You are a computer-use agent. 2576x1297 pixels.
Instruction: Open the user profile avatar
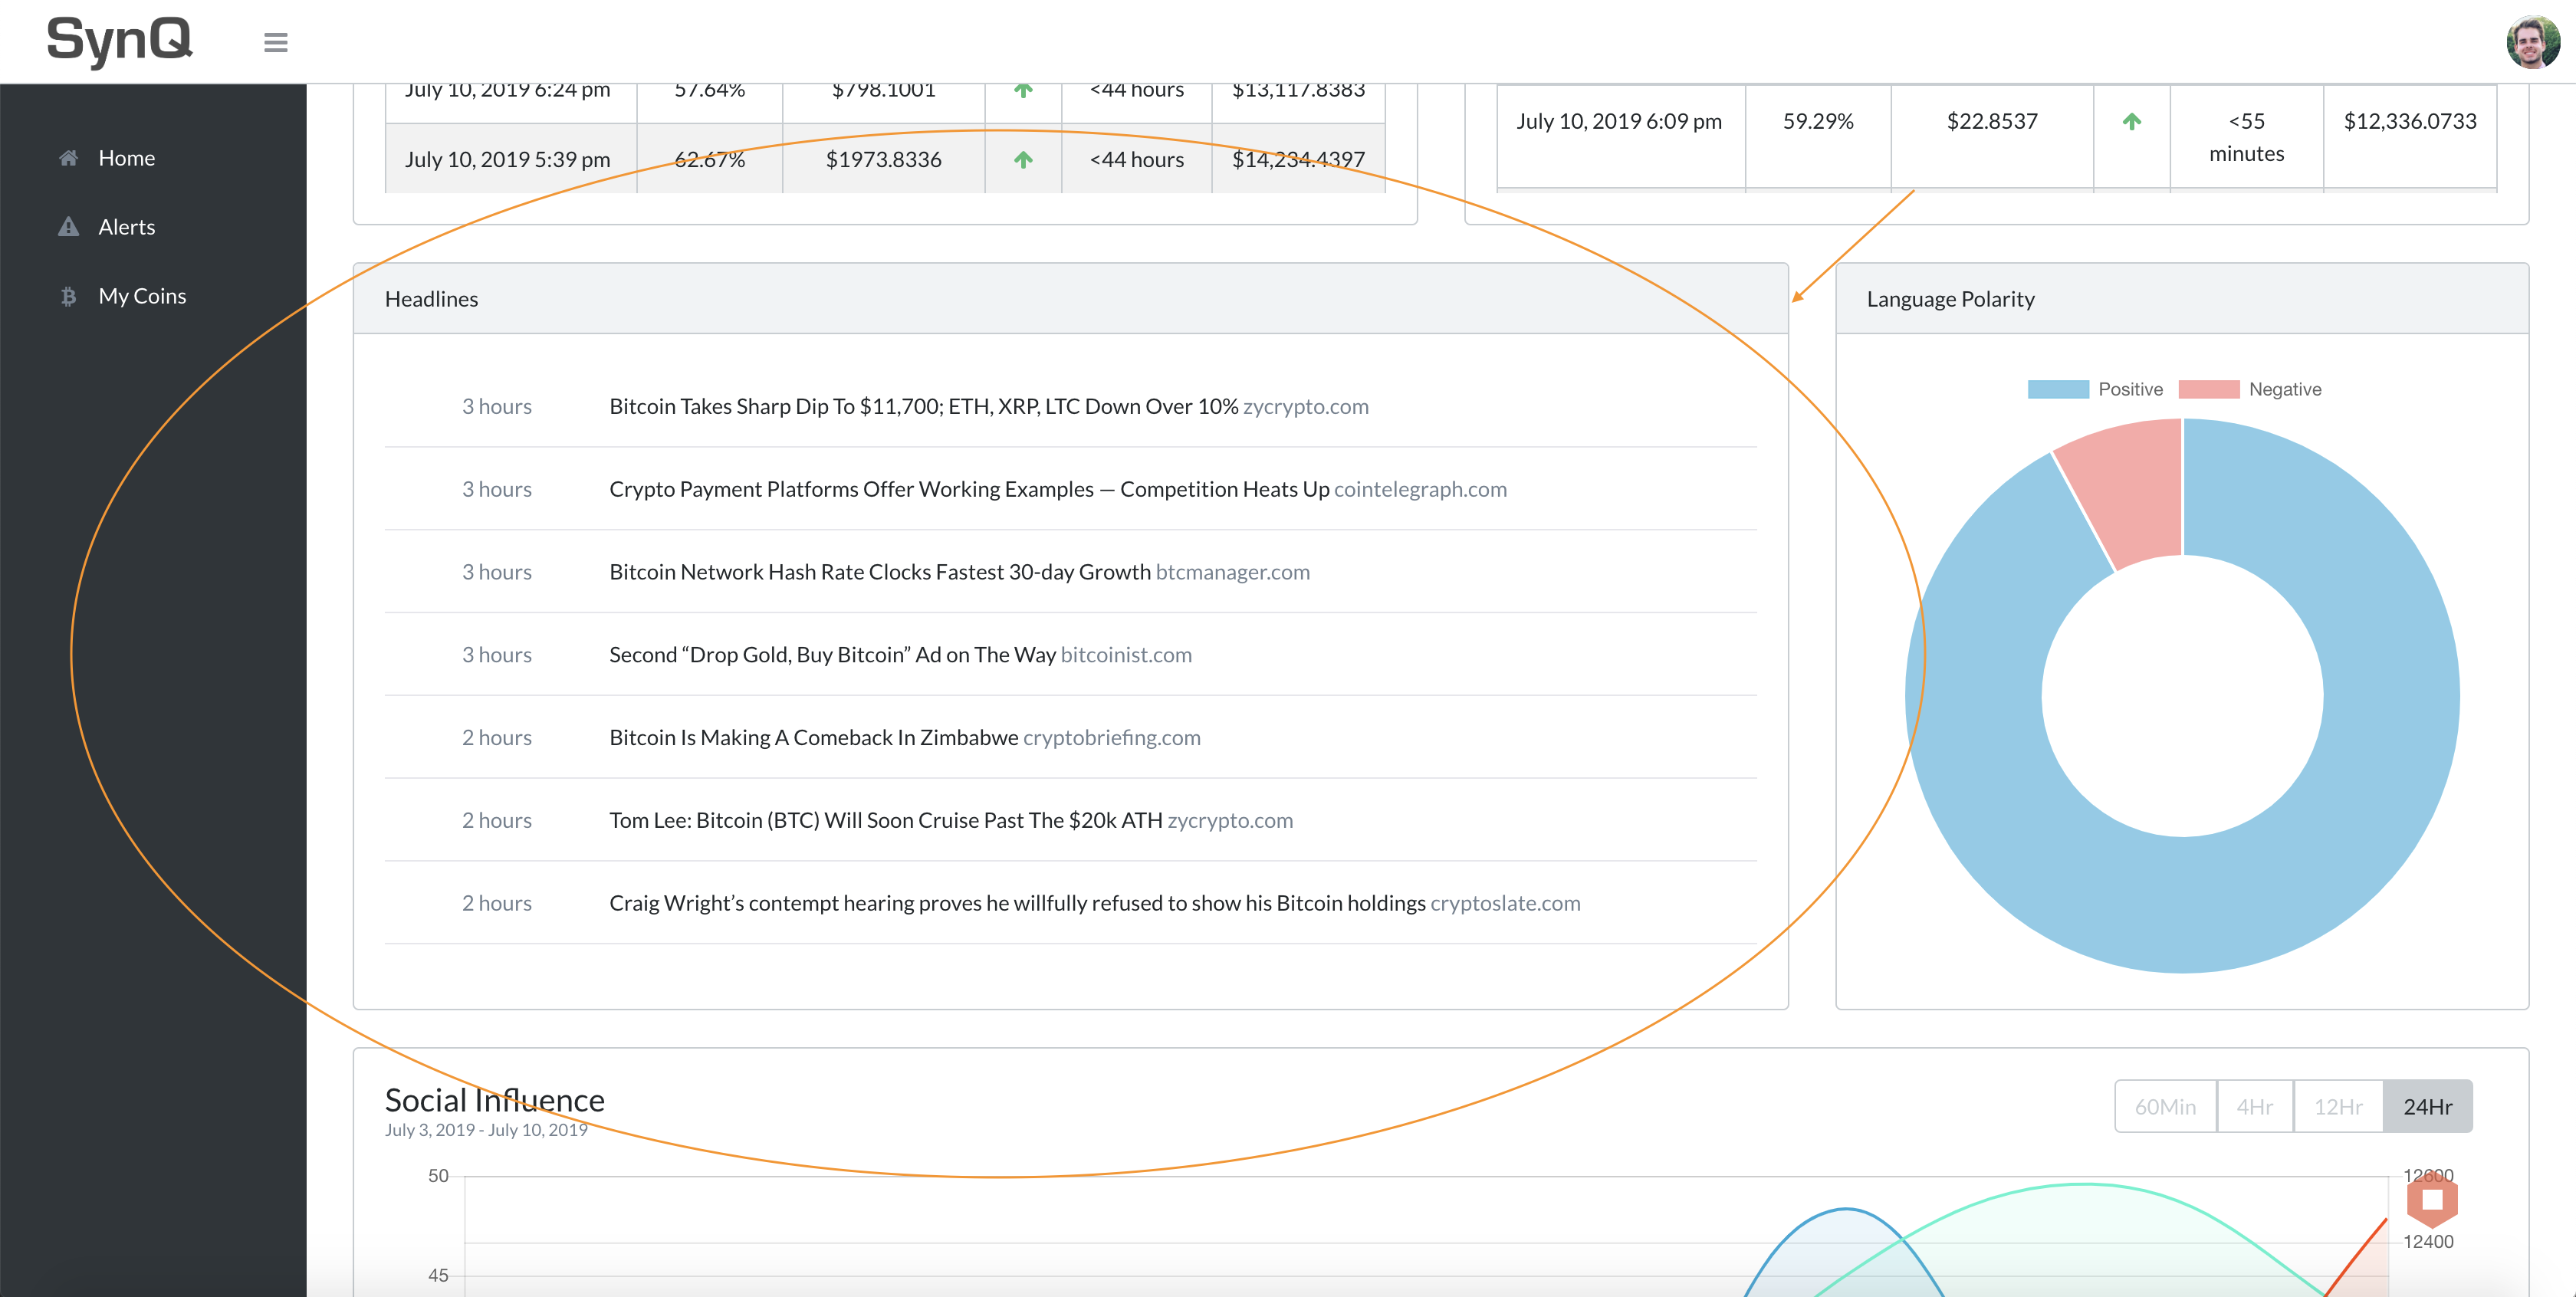point(2532,42)
